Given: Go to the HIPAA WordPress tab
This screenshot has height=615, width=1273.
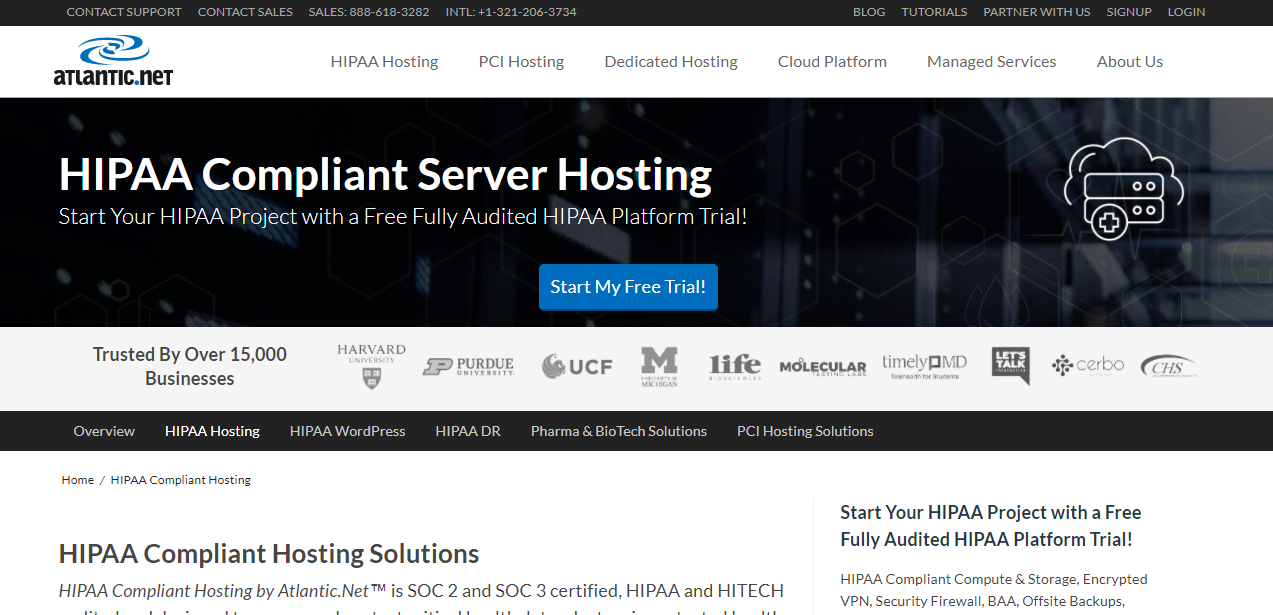Looking at the screenshot, I should point(347,431).
